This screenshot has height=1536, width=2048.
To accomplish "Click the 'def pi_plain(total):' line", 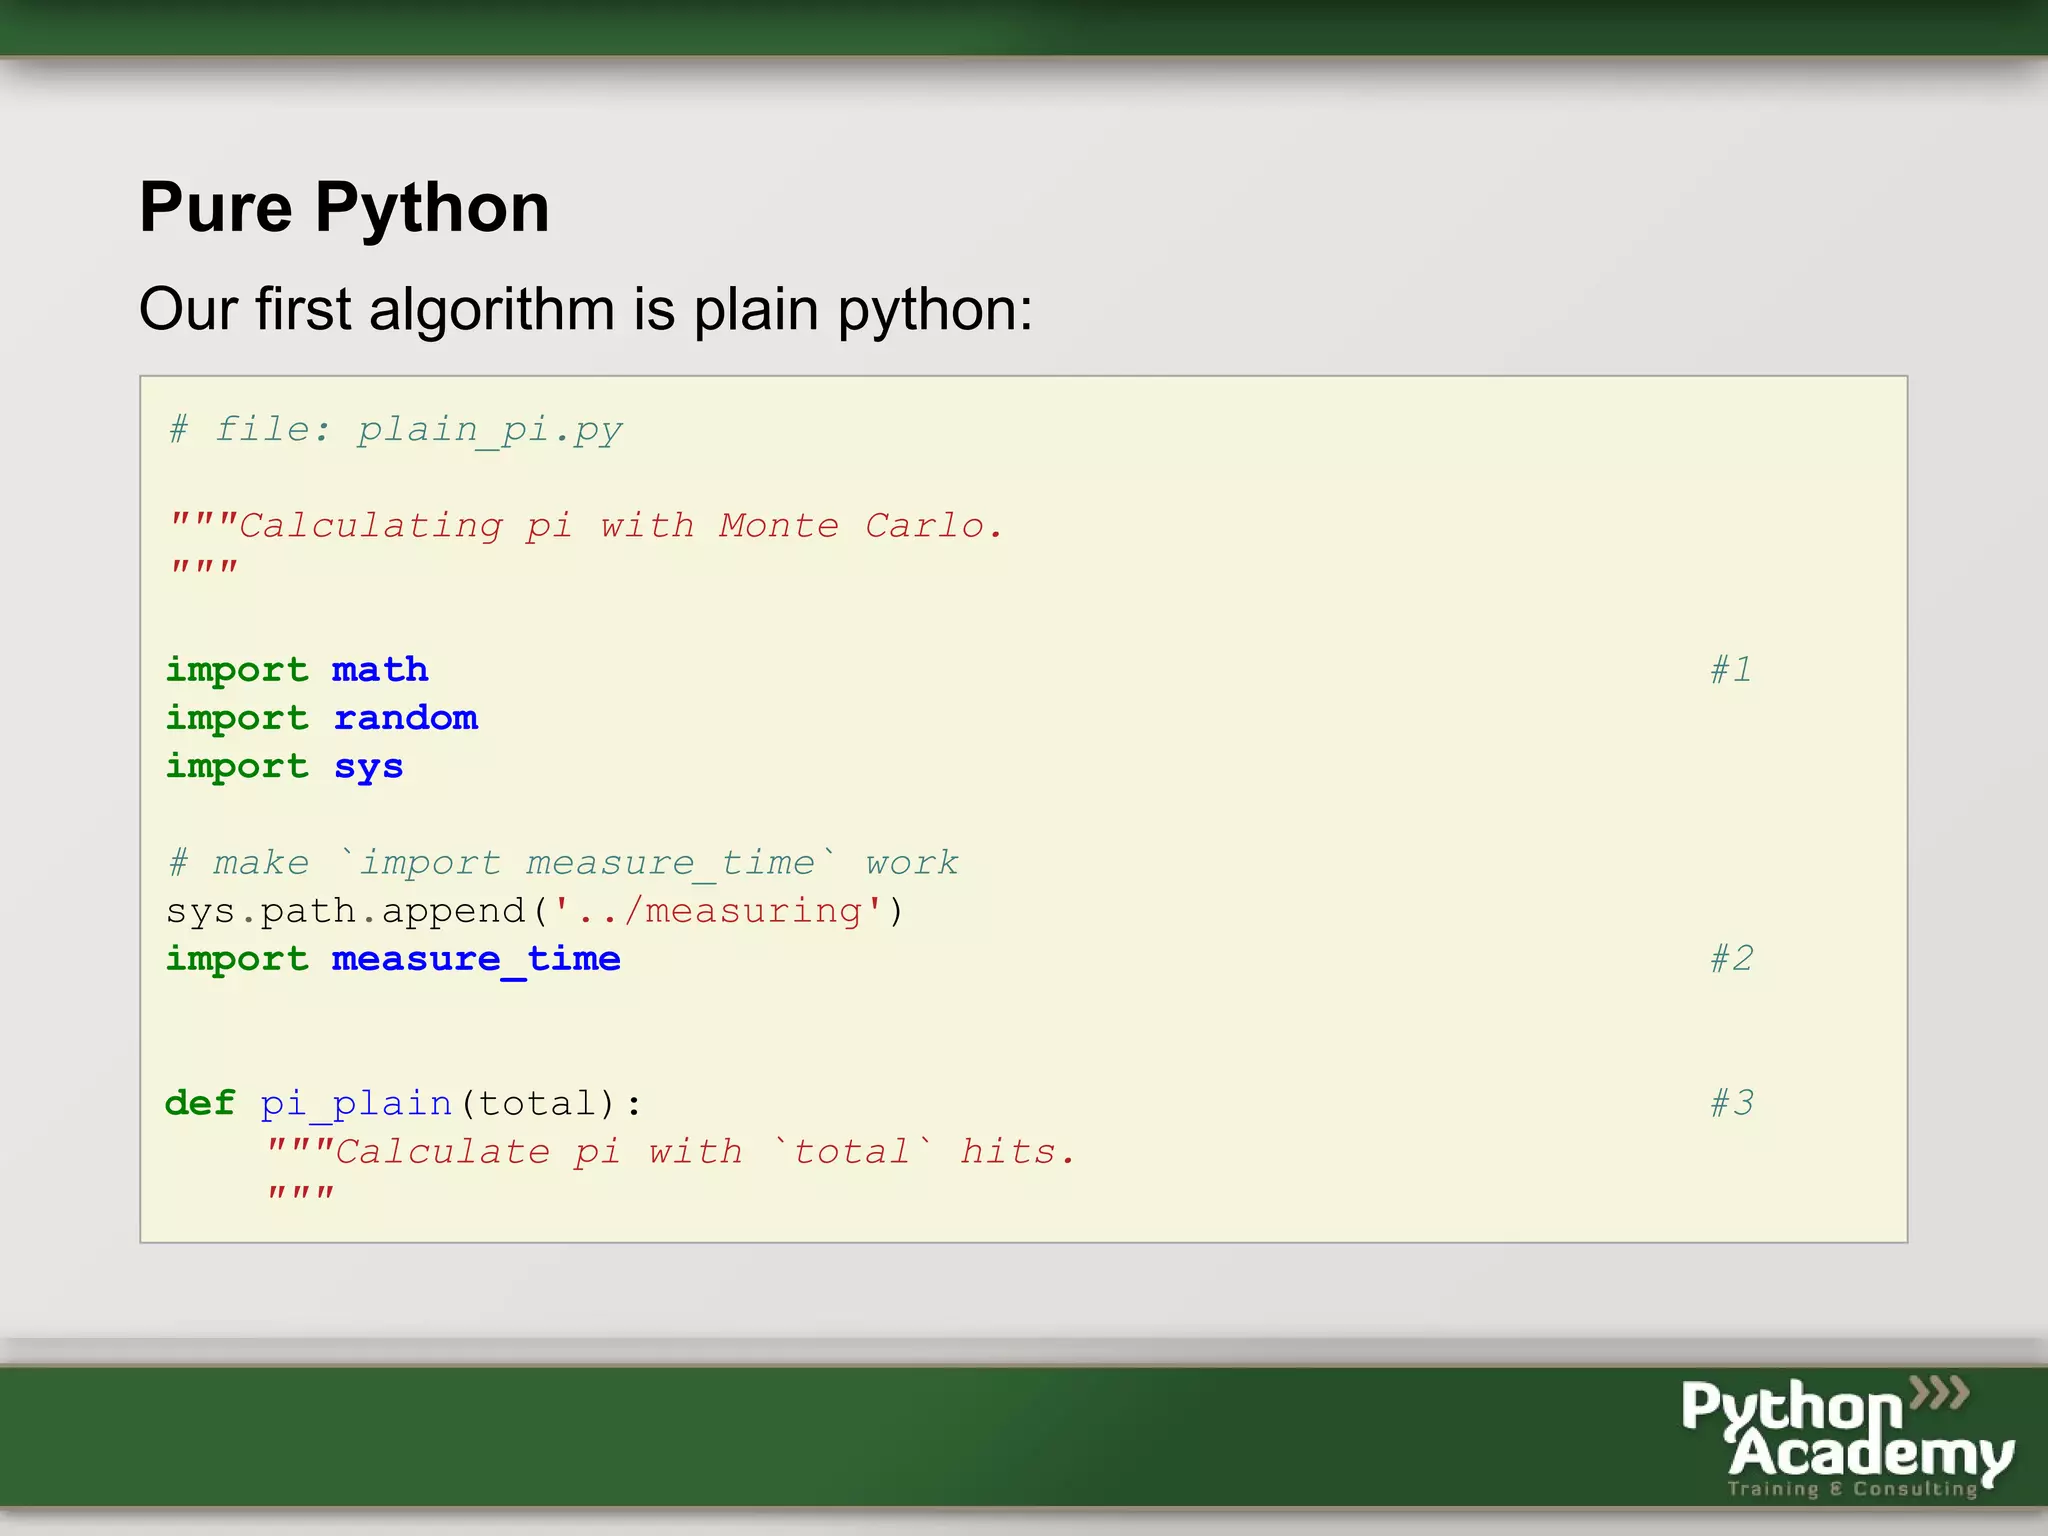I will tap(404, 1104).
